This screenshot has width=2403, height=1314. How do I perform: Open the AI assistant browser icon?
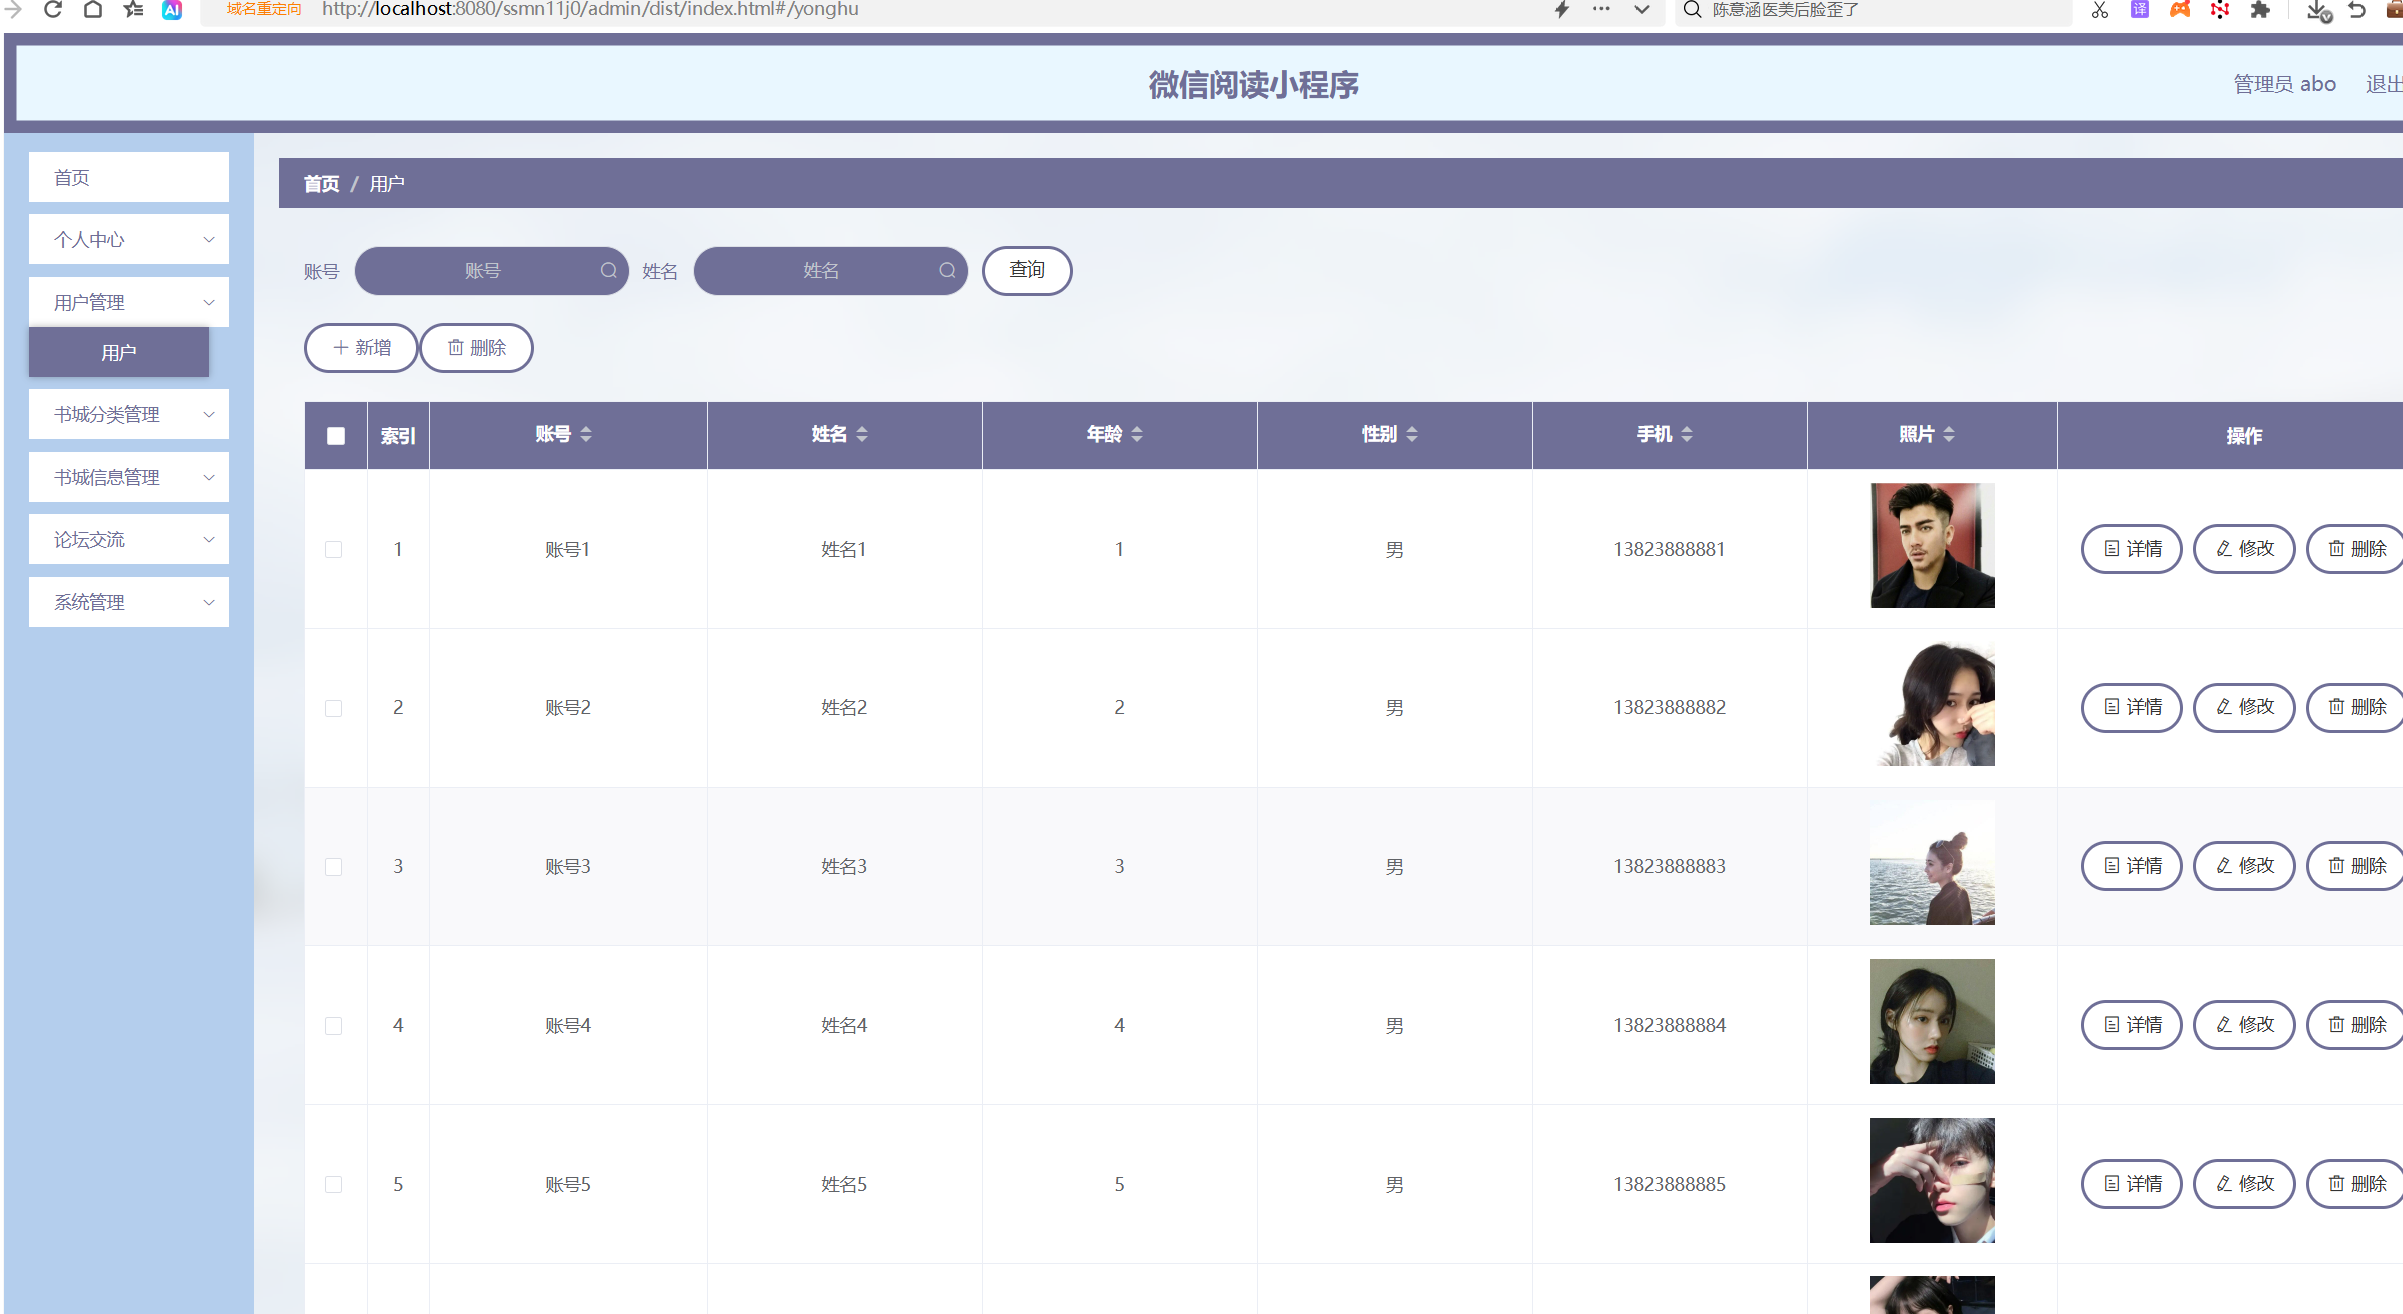pos(172,10)
